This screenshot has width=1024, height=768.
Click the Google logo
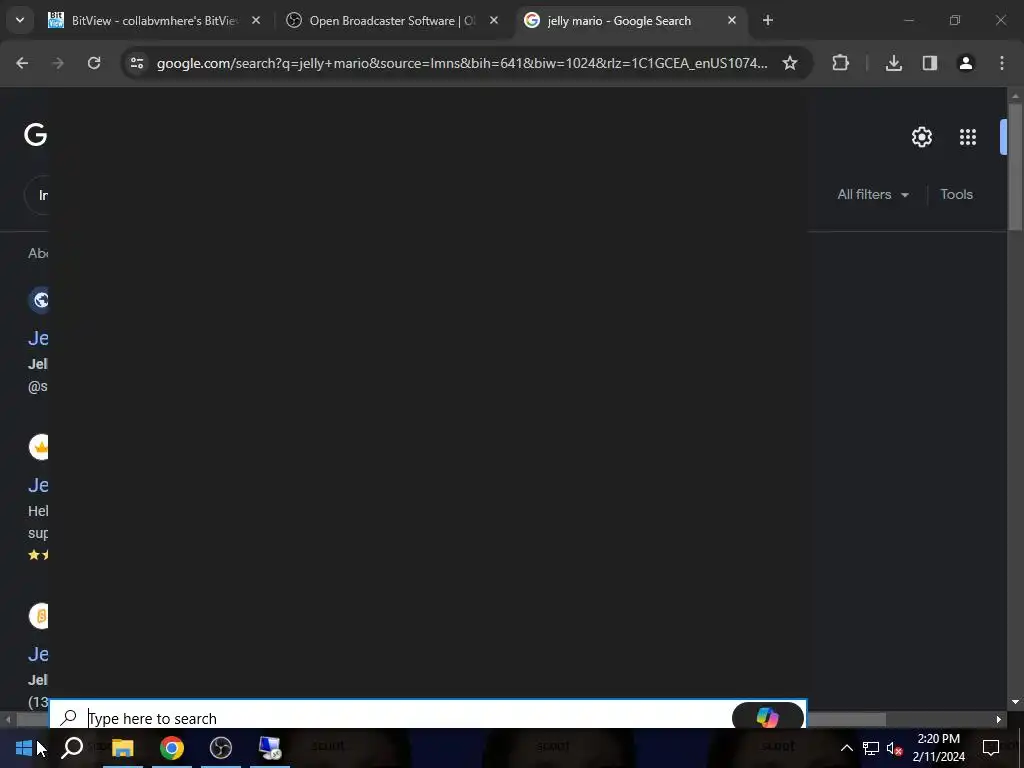click(35, 135)
